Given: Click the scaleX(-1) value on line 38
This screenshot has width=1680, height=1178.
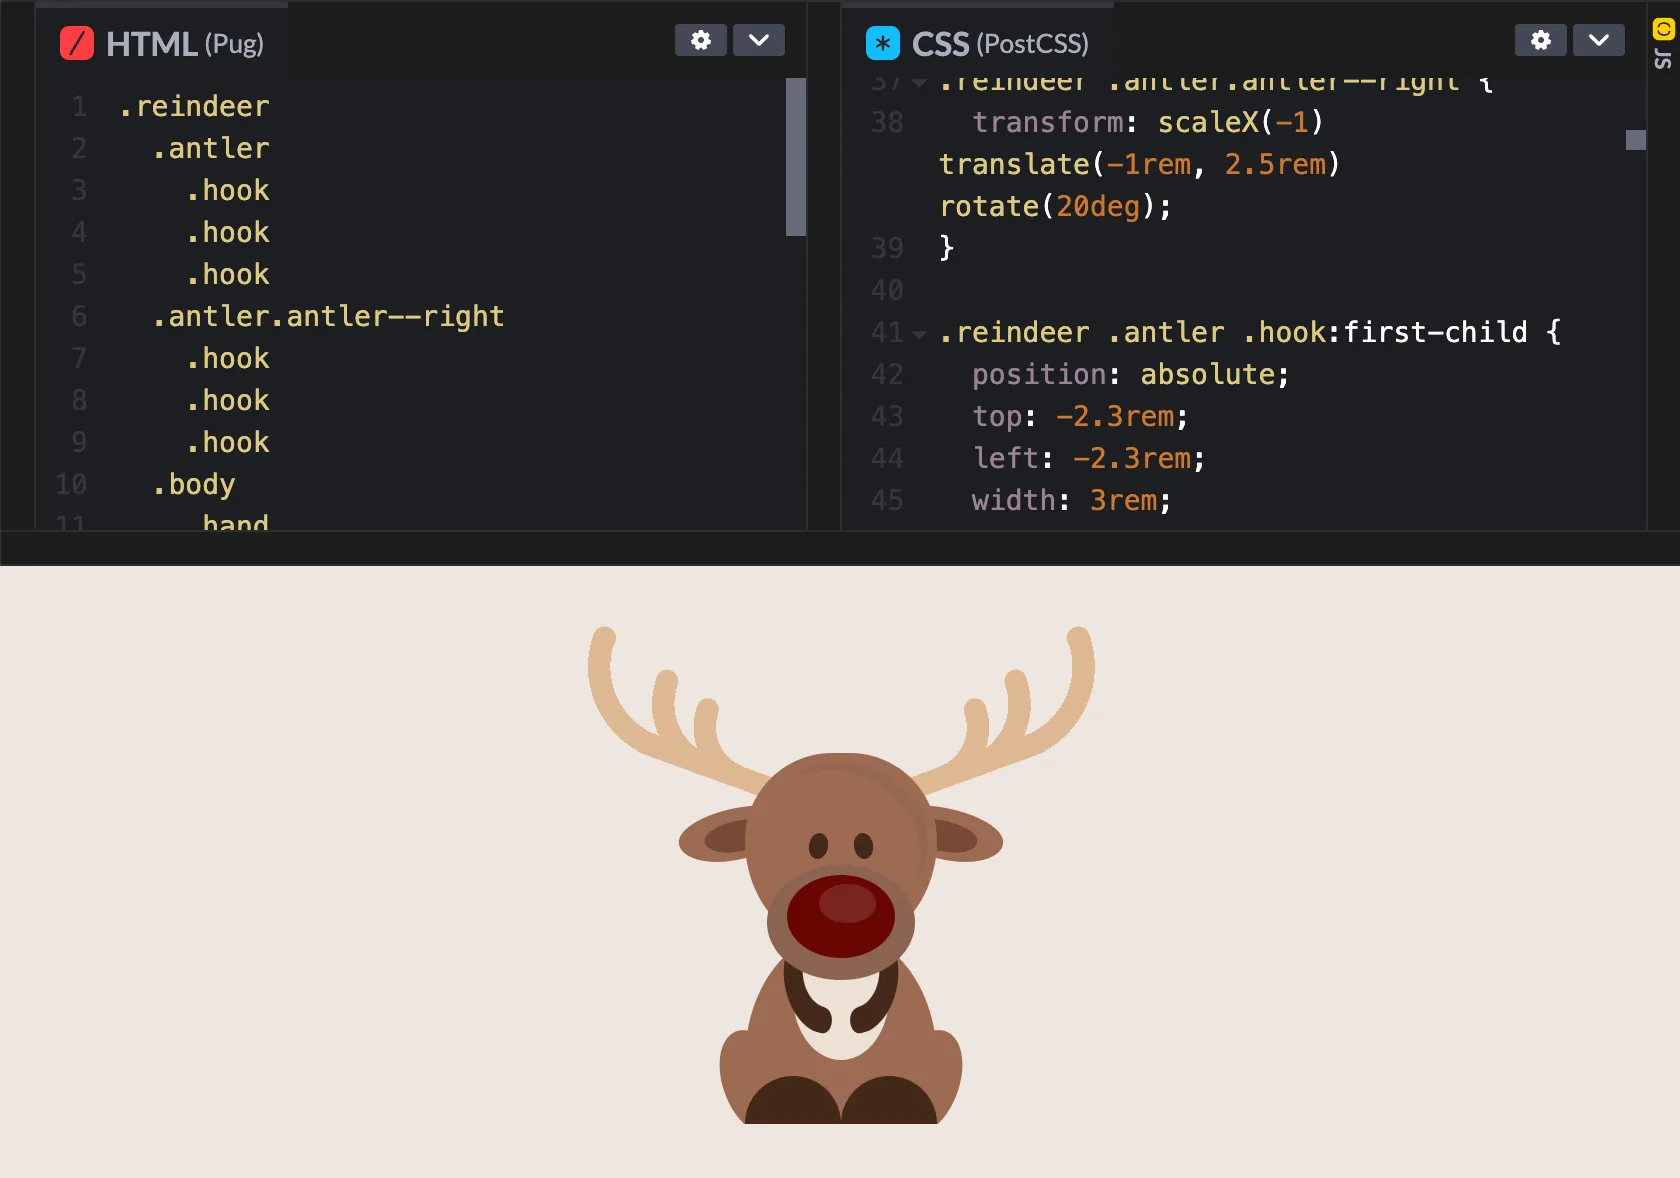Looking at the screenshot, I should click(1240, 122).
